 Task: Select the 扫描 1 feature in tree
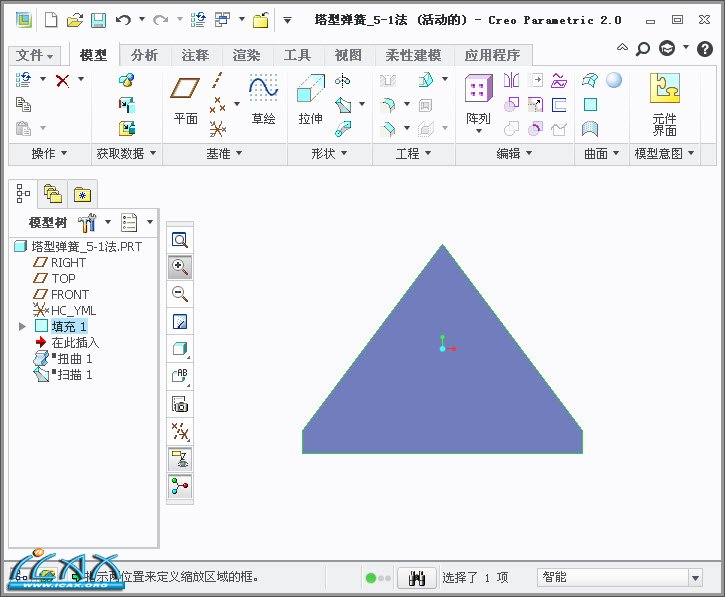(63, 375)
